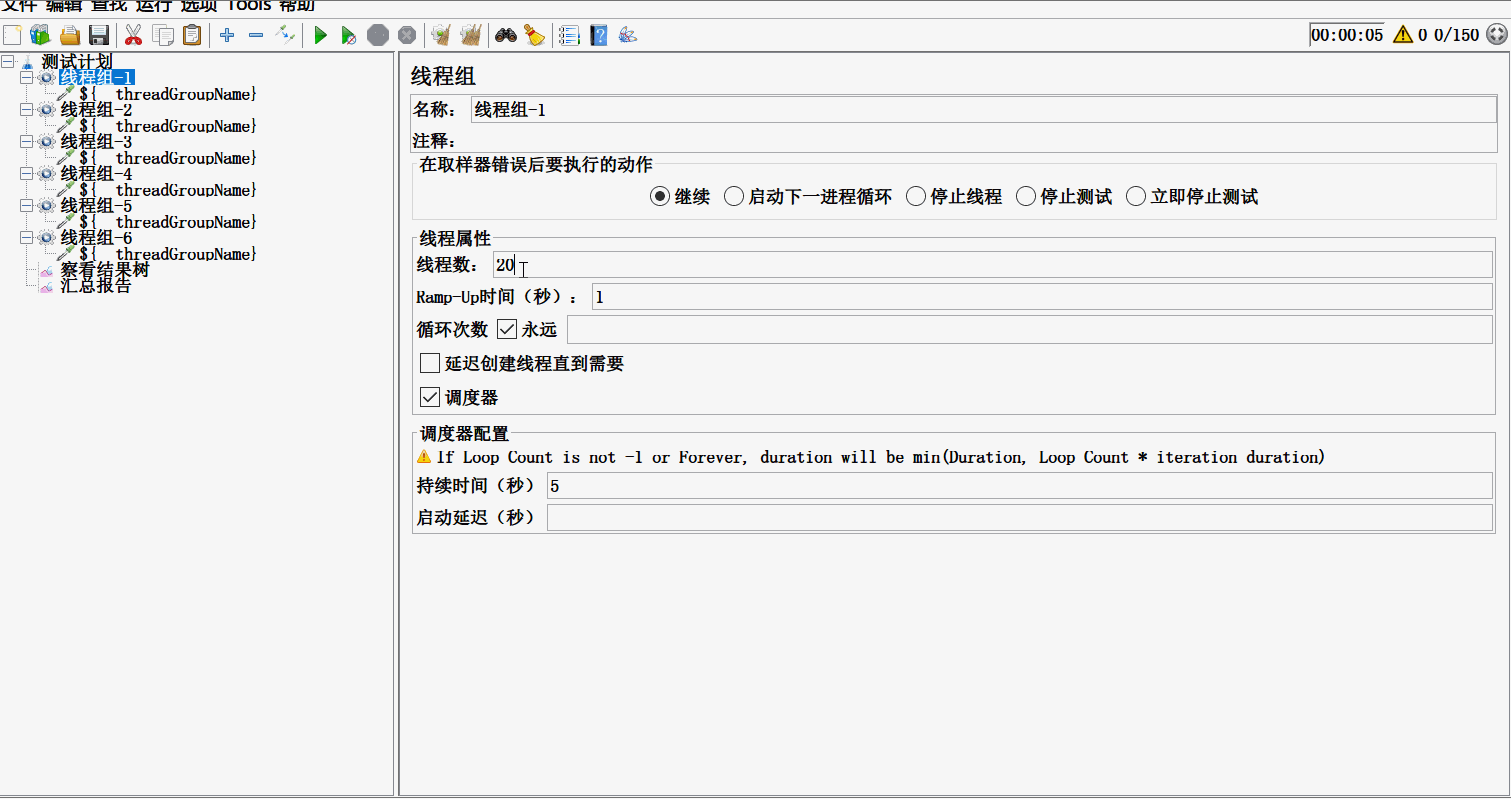Click the grey Stop octagon icon
The height and width of the screenshot is (799, 1511).
pos(377,36)
